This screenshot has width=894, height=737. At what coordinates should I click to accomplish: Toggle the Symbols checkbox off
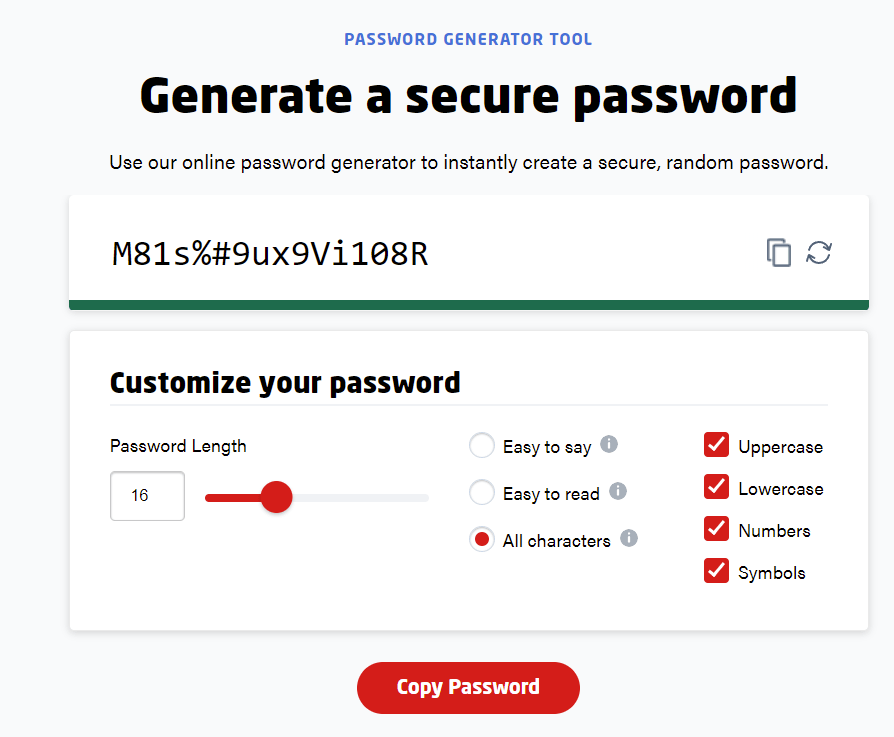coord(716,571)
